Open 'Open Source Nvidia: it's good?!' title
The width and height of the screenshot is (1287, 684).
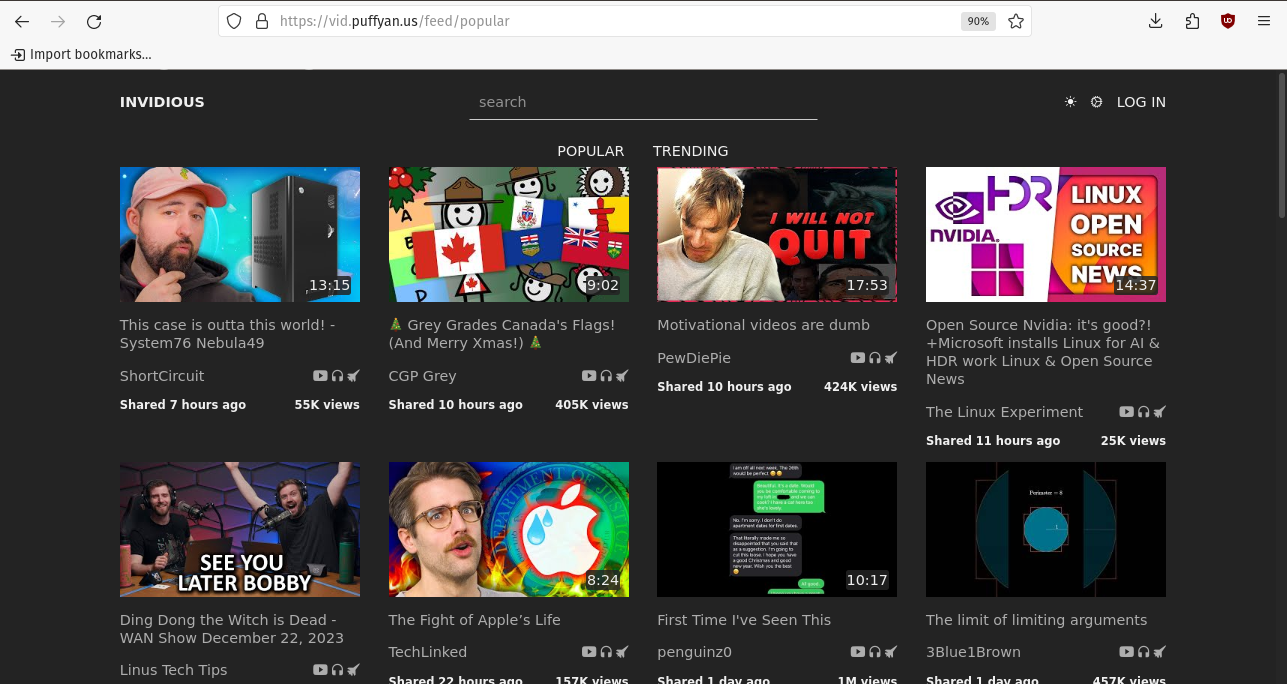pos(1043,352)
